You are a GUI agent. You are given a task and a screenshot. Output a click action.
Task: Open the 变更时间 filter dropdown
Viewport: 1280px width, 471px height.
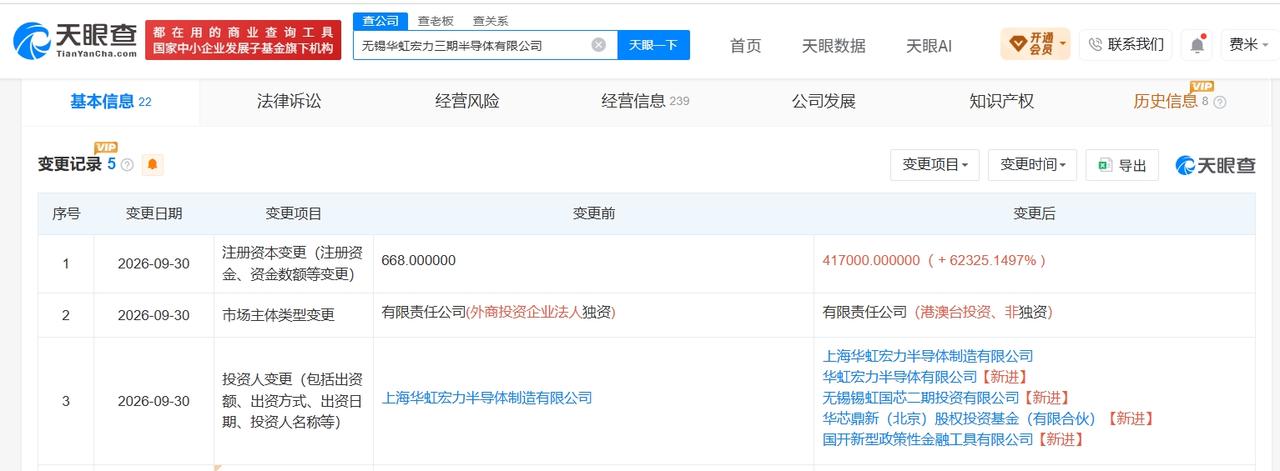[1033, 165]
